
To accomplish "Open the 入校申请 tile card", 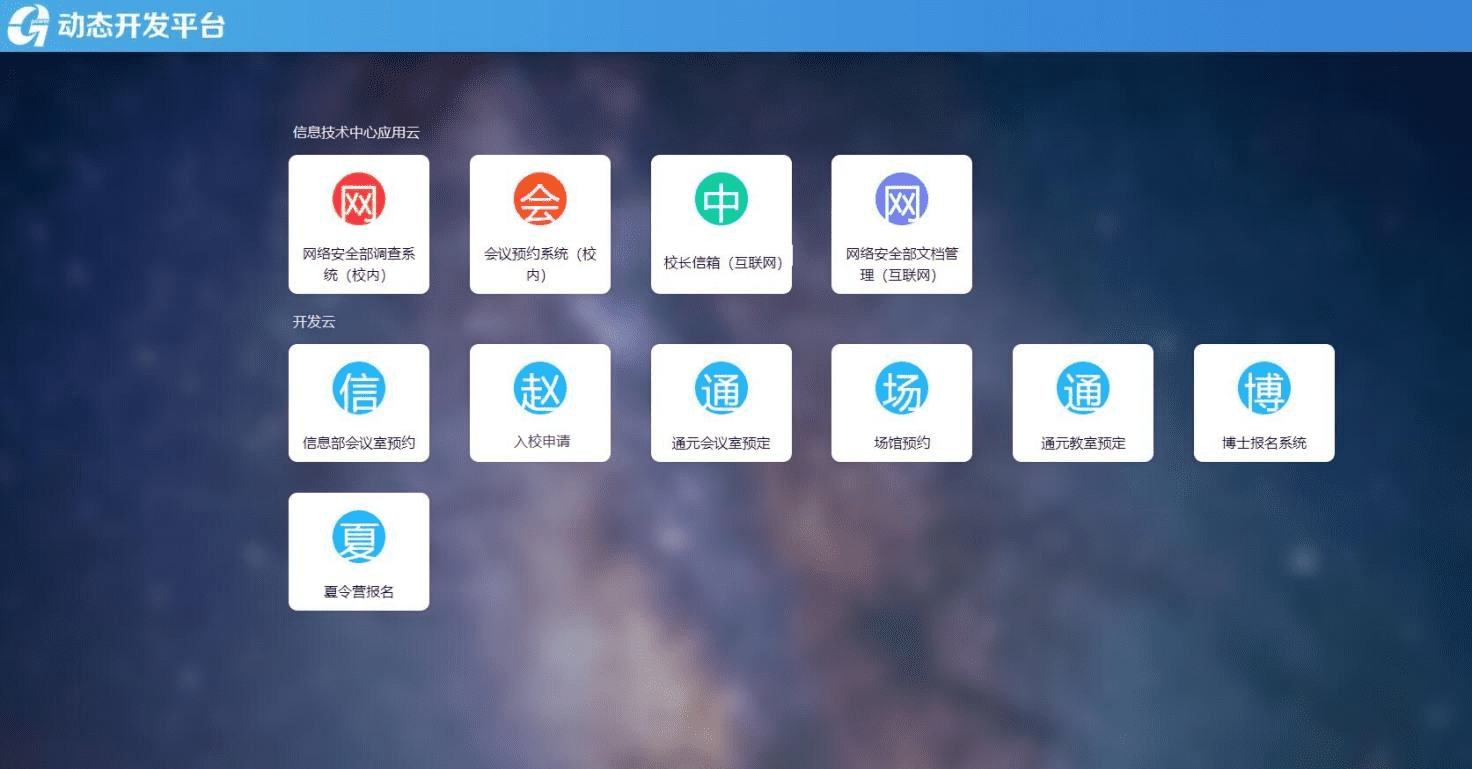I will point(540,402).
